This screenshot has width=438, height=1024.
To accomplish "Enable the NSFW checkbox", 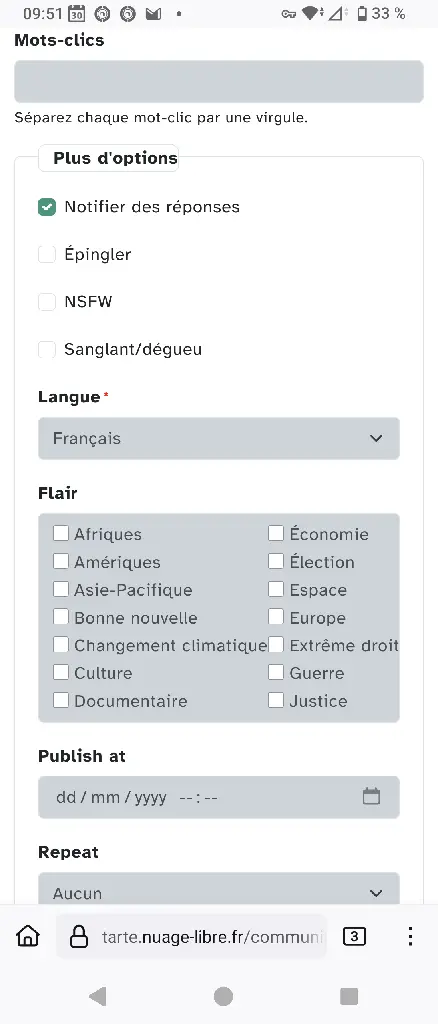I will click(x=47, y=302).
